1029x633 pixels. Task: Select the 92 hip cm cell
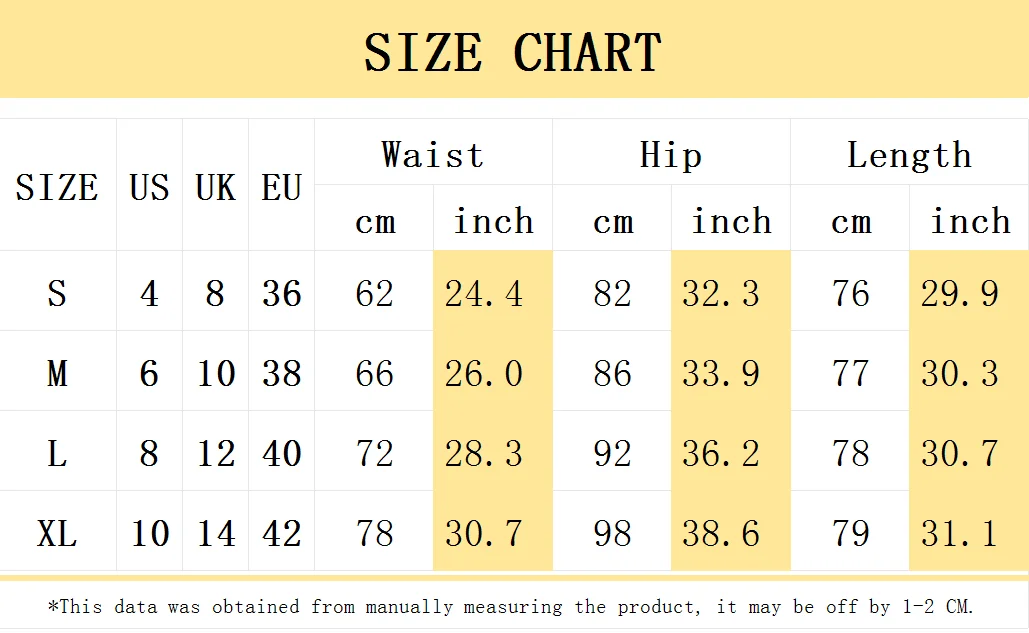612,453
